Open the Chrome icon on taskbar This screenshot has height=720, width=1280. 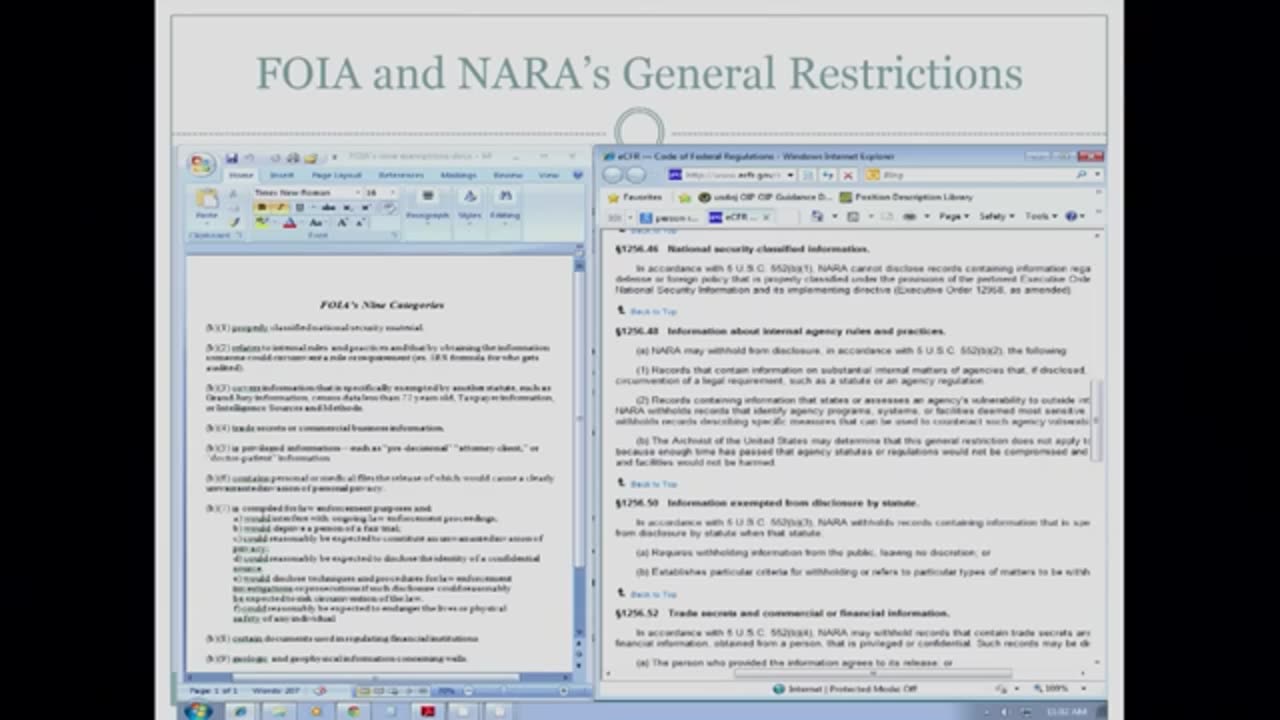click(x=353, y=711)
